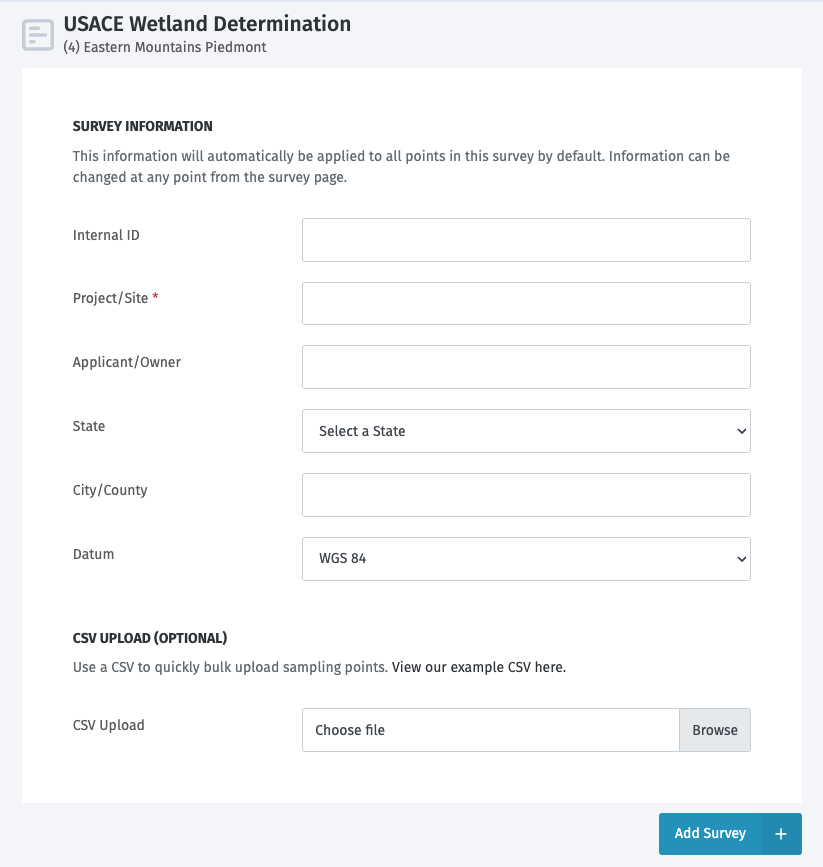Click the SURVEY INFORMATION section heading

142,126
